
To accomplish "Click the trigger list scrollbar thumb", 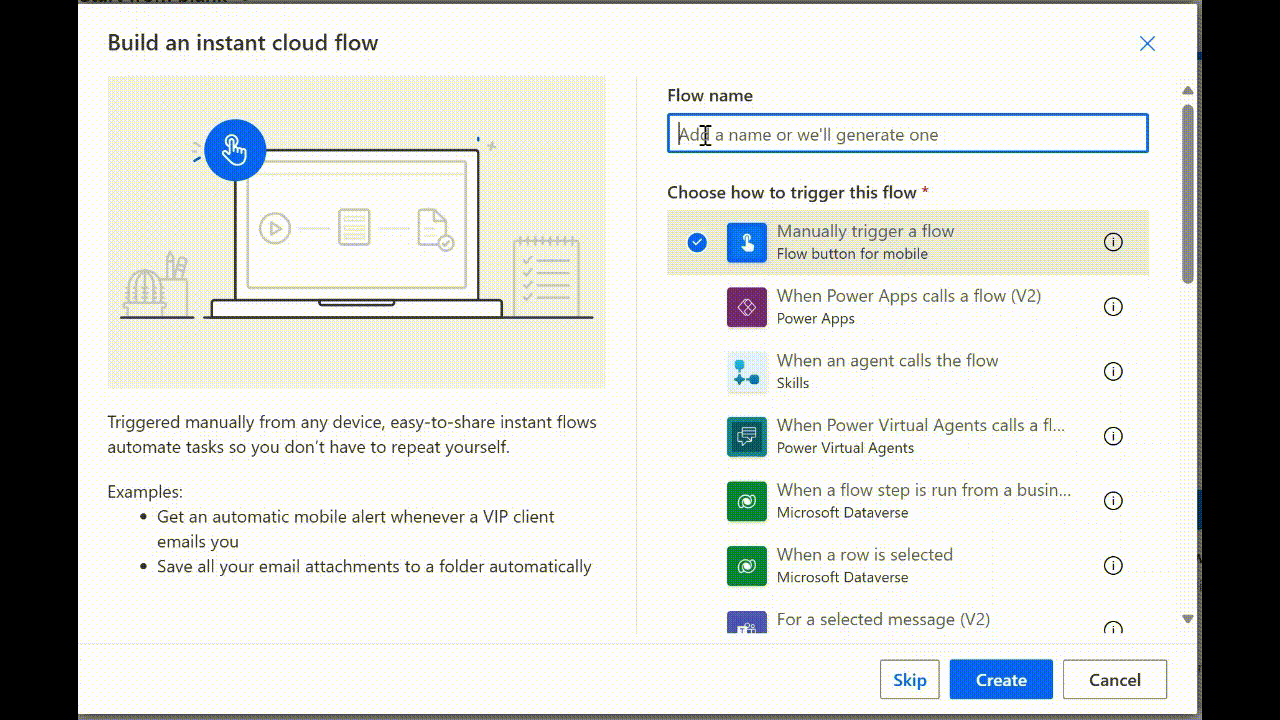I will point(1188,192).
